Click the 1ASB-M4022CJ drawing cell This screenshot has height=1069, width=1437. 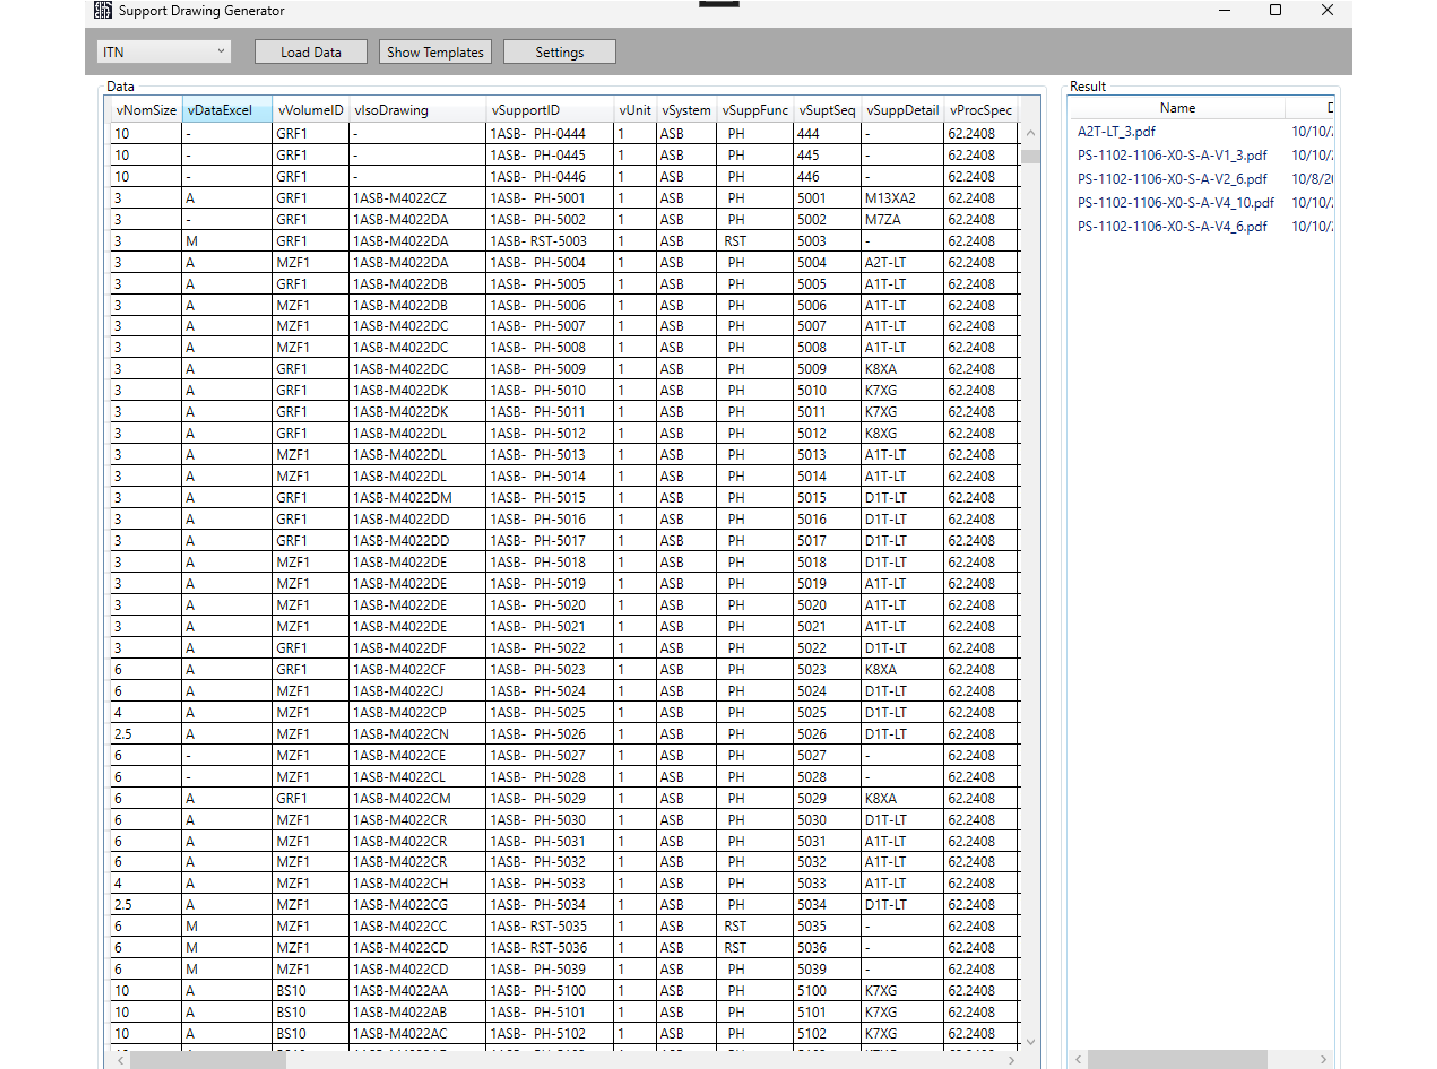(x=418, y=691)
